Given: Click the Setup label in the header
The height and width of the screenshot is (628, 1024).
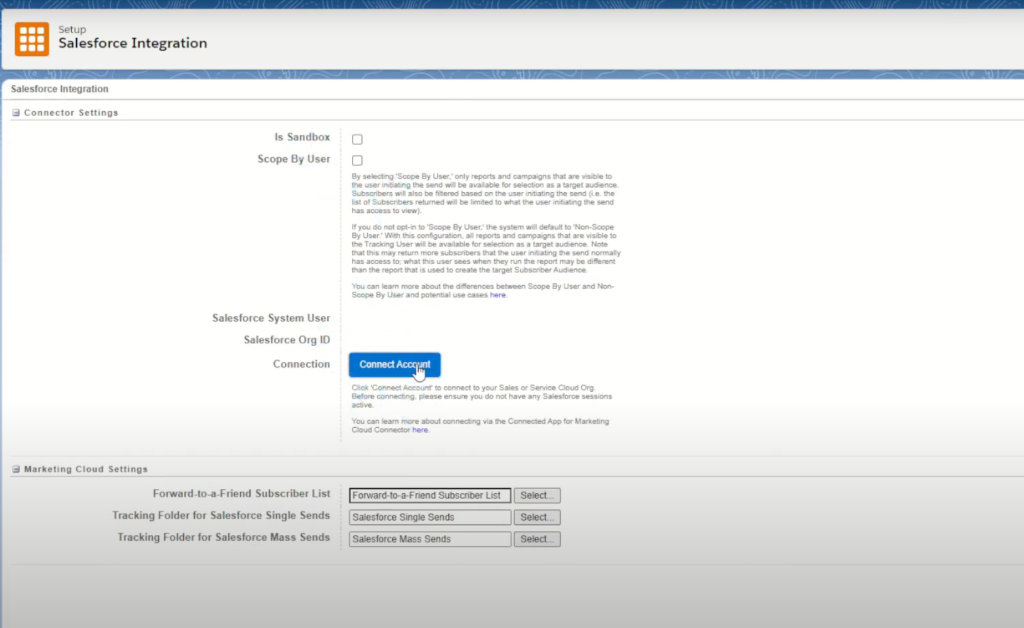Looking at the screenshot, I should tap(72, 30).
